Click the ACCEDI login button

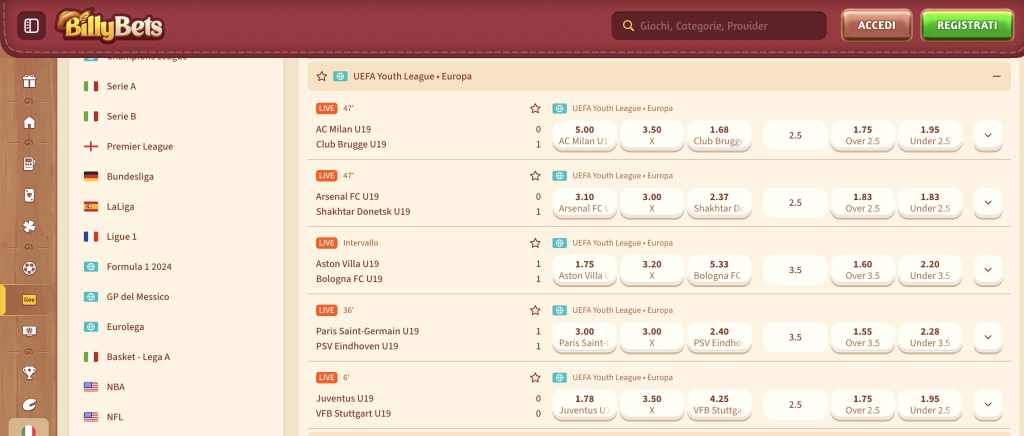pyautogui.click(x=876, y=25)
